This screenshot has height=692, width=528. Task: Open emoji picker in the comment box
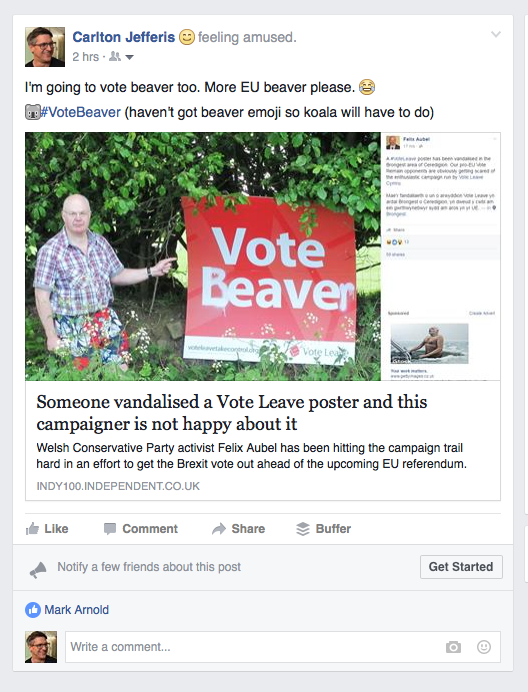pyautogui.click(x=484, y=647)
